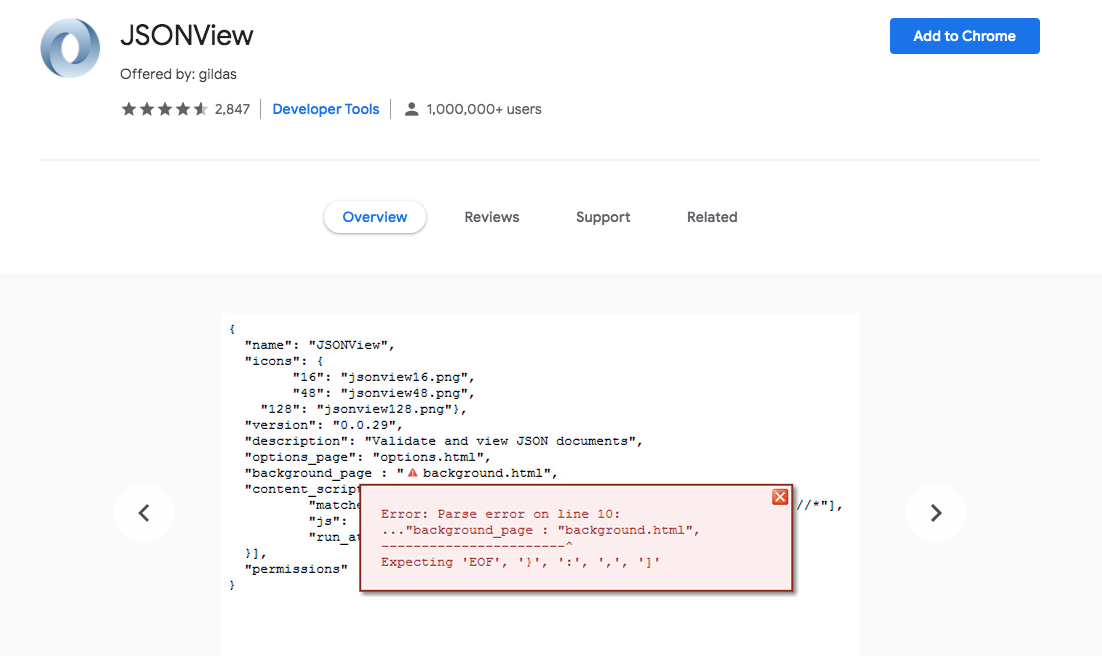Click the 1,000,000+ users label
Image resolution: width=1102 pixels, height=656 pixels.
click(484, 110)
